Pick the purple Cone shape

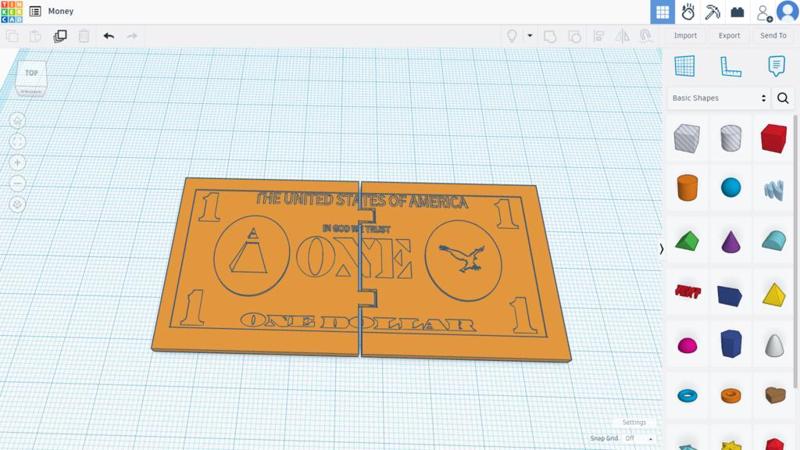[731, 241]
